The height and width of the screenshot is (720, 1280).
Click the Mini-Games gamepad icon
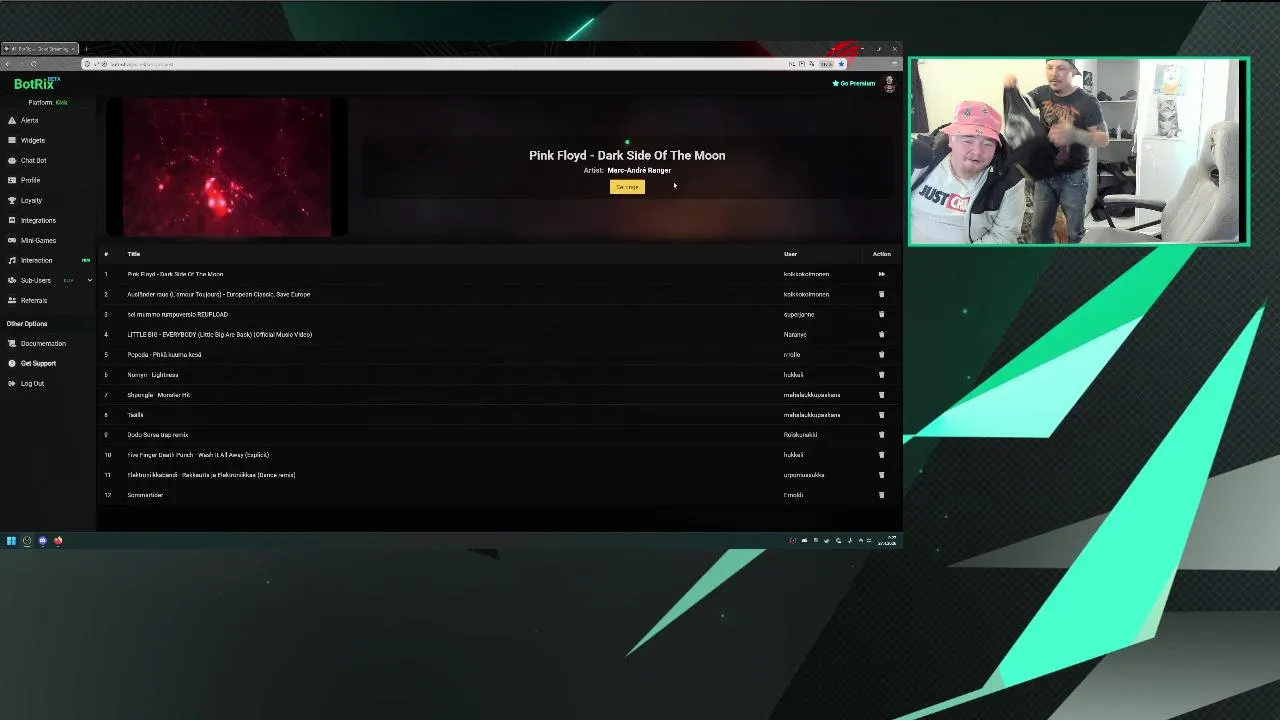click(12, 240)
